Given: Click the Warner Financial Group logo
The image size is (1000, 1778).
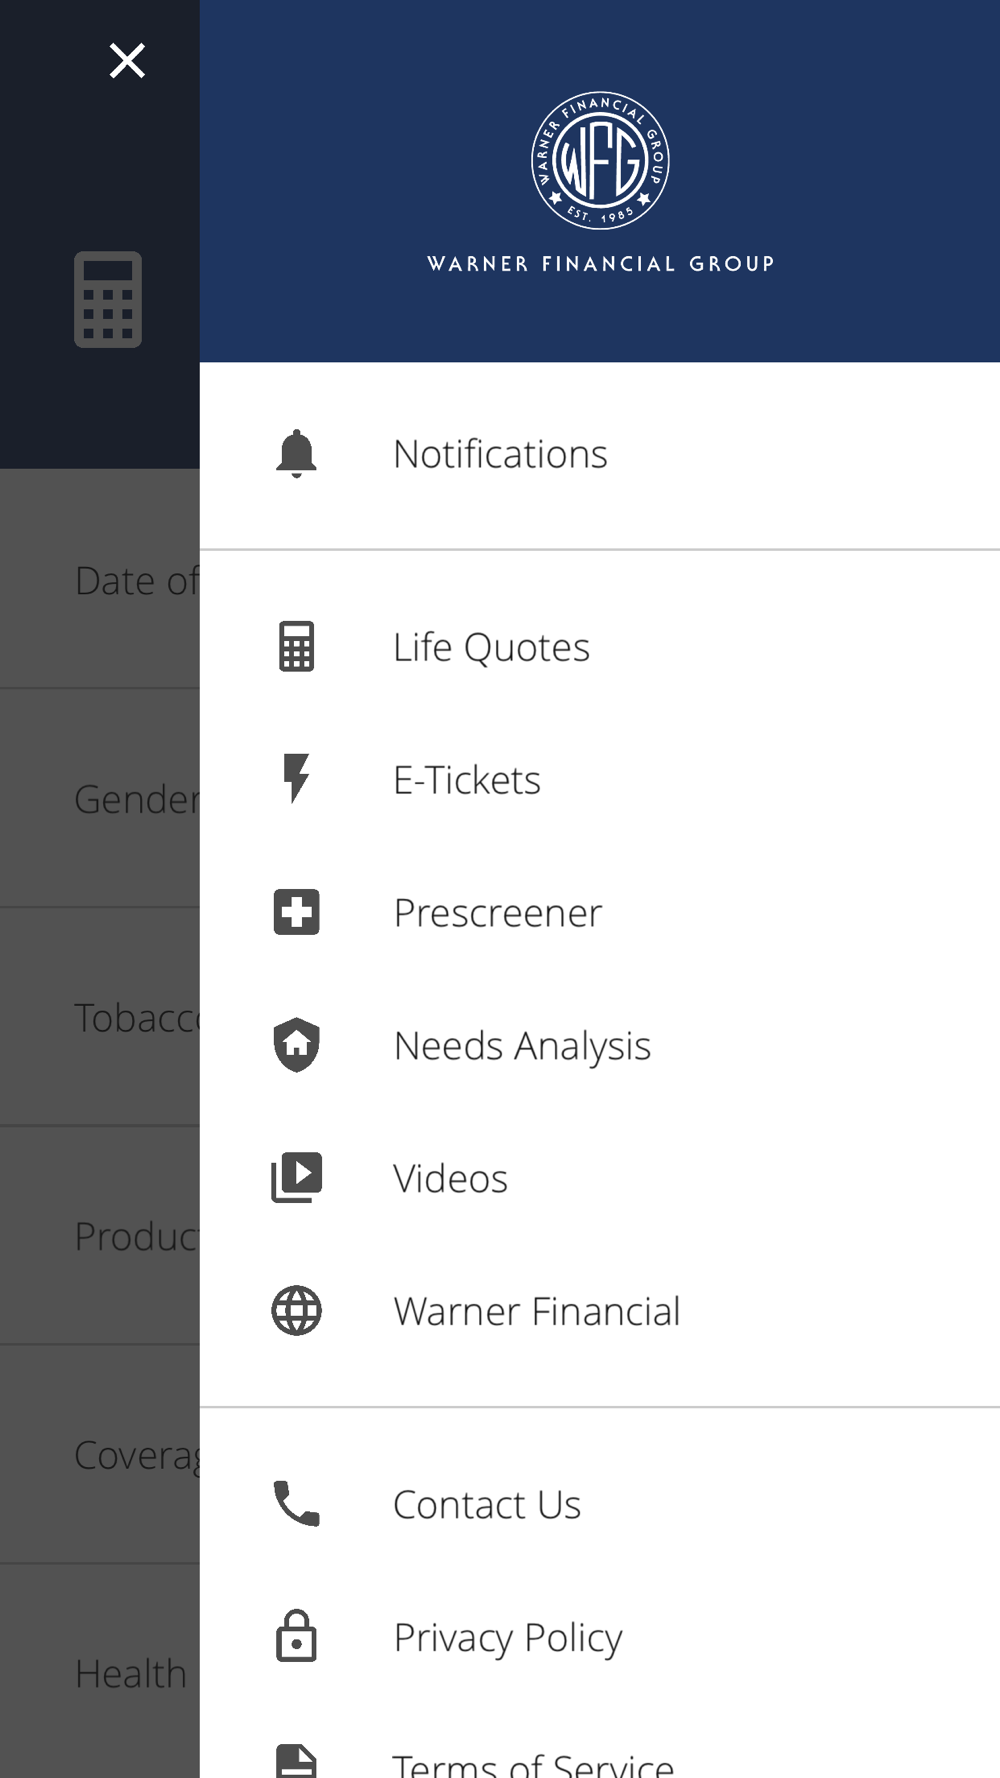Looking at the screenshot, I should tap(600, 161).
